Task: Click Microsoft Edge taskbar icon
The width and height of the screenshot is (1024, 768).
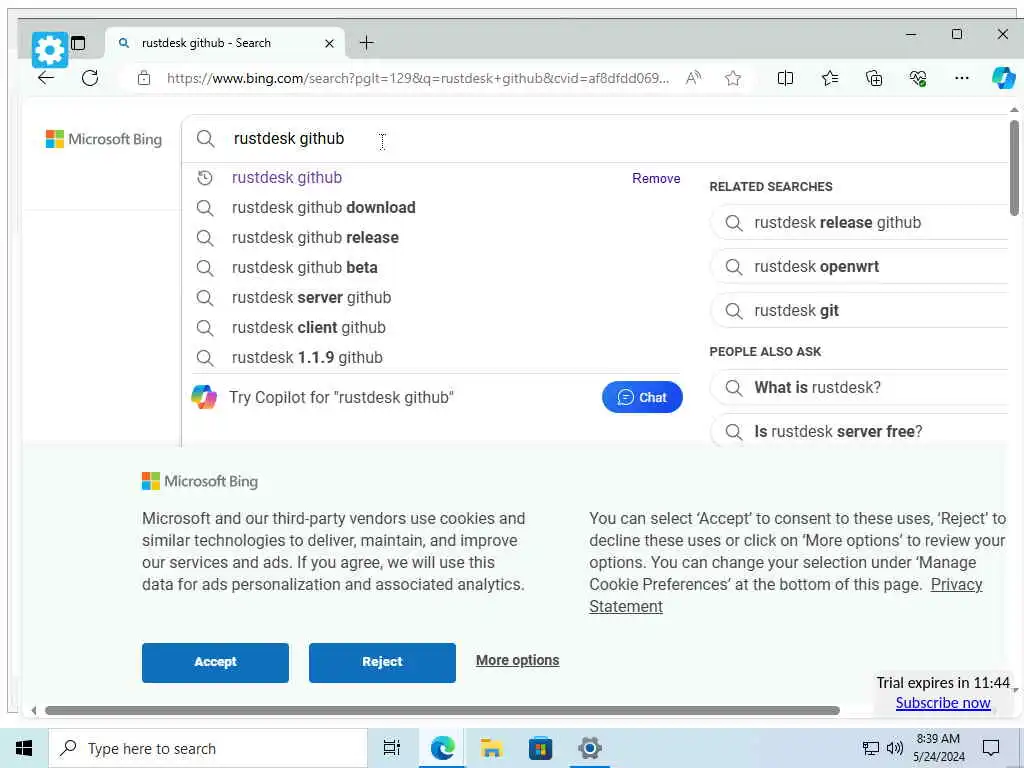Action: [x=442, y=748]
